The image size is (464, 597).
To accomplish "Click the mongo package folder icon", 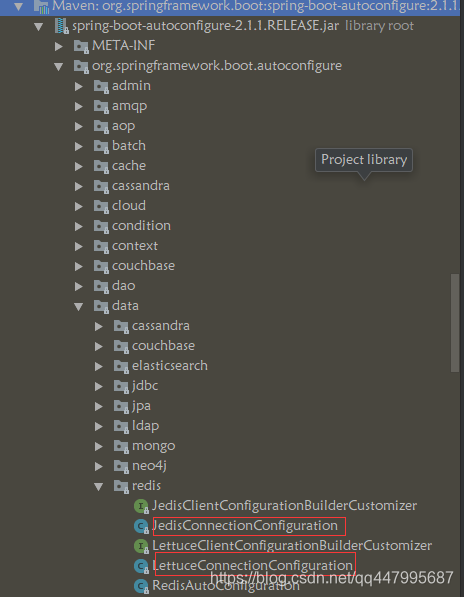I will (121, 446).
